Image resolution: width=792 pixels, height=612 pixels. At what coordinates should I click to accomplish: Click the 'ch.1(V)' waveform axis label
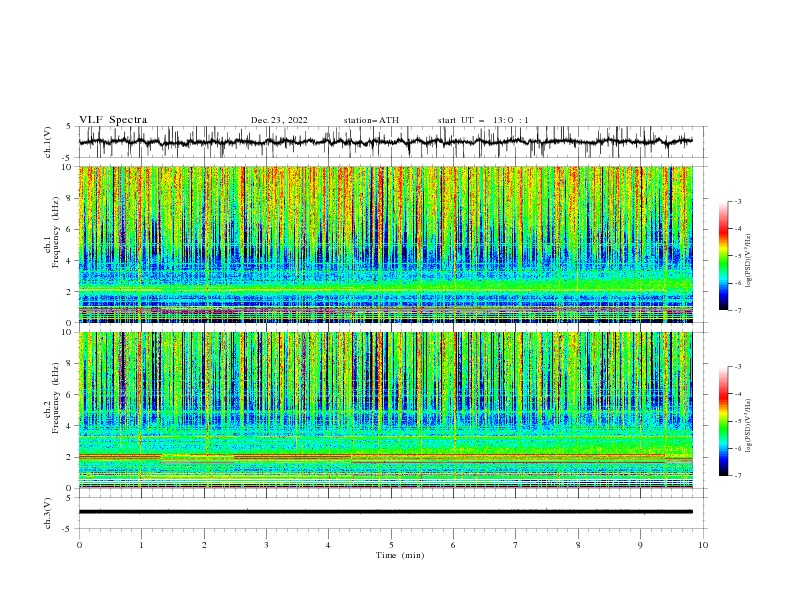48,142
